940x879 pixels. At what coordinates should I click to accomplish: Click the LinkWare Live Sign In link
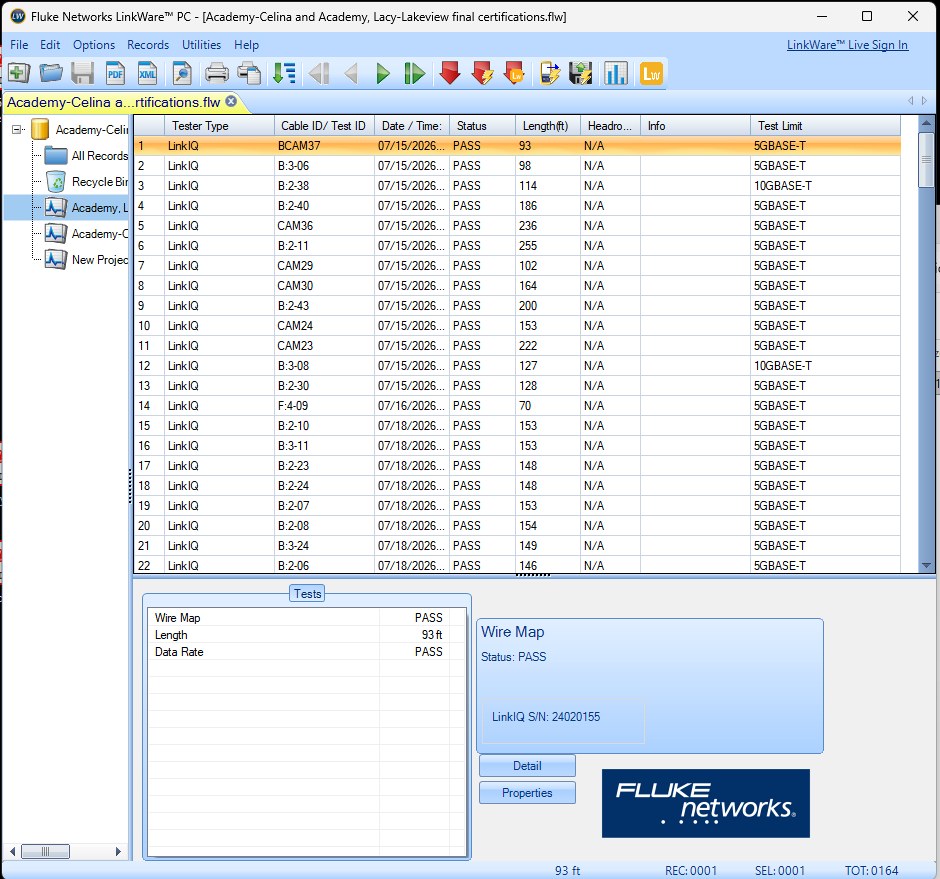point(847,45)
